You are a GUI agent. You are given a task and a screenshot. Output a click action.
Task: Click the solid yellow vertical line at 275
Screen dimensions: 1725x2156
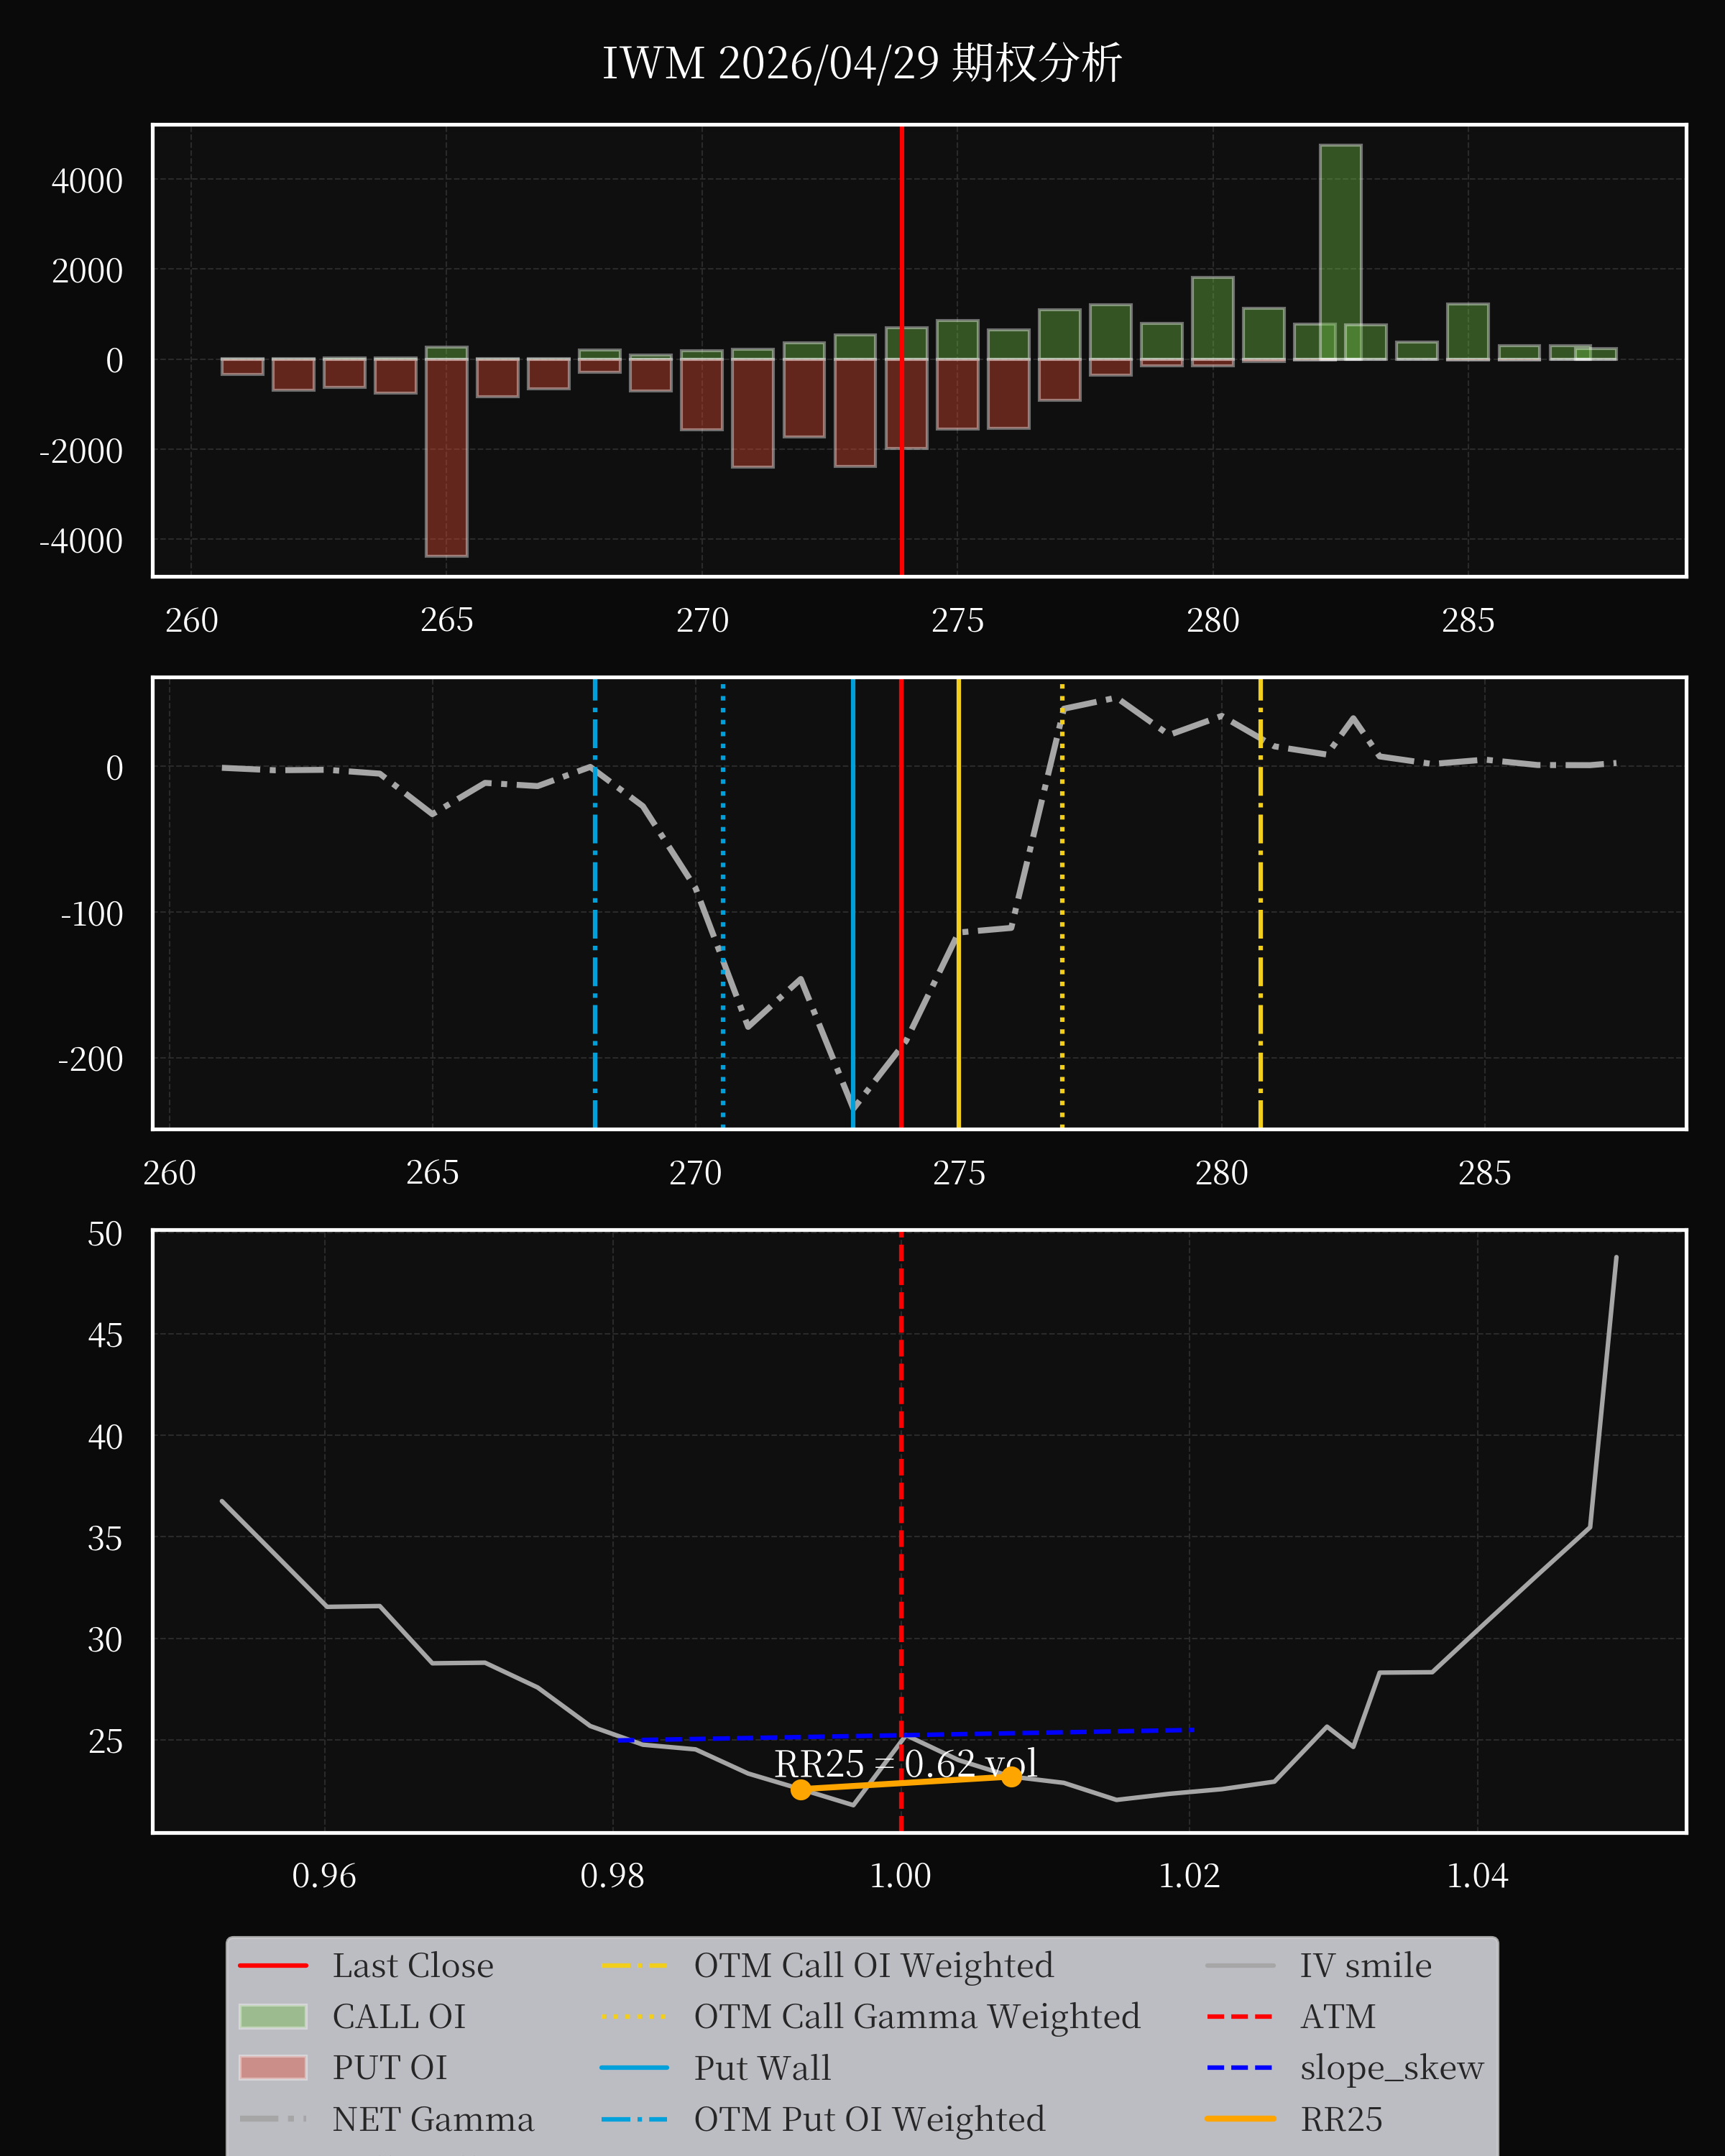[x=958, y=903]
